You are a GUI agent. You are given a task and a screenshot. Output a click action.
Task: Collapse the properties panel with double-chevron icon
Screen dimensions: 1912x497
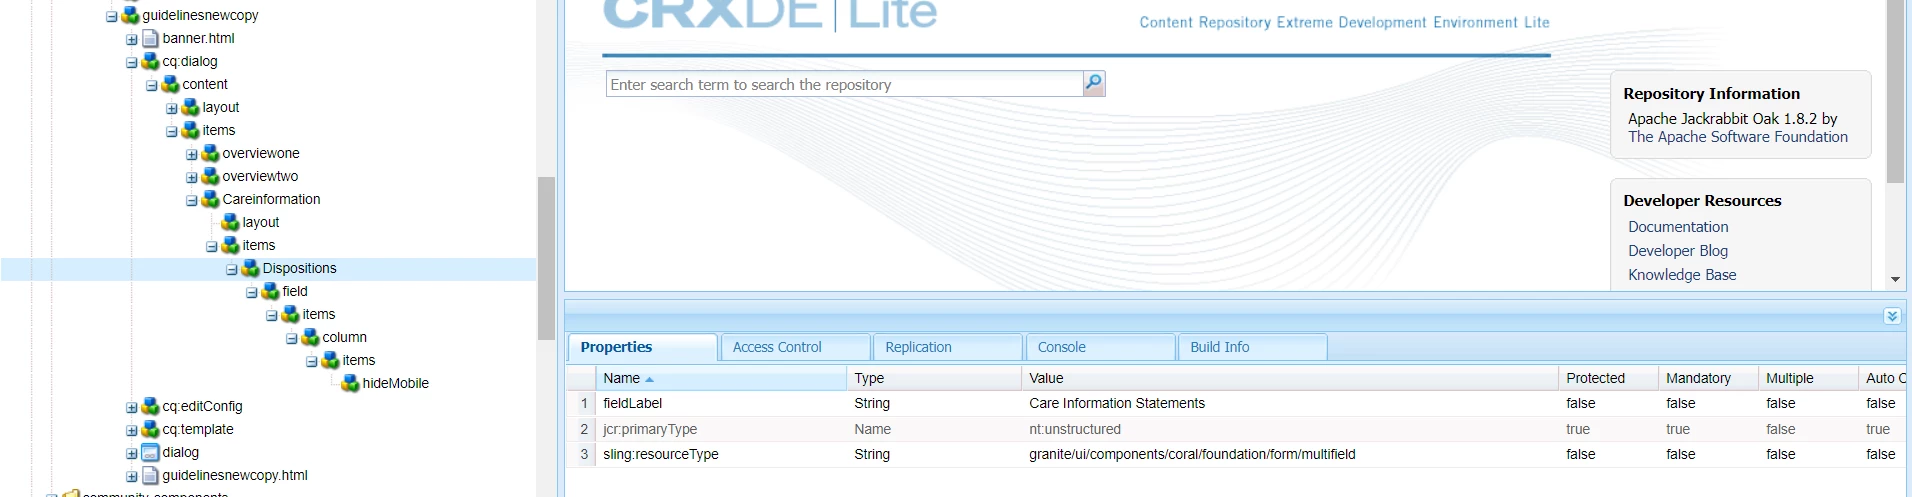click(1892, 316)
